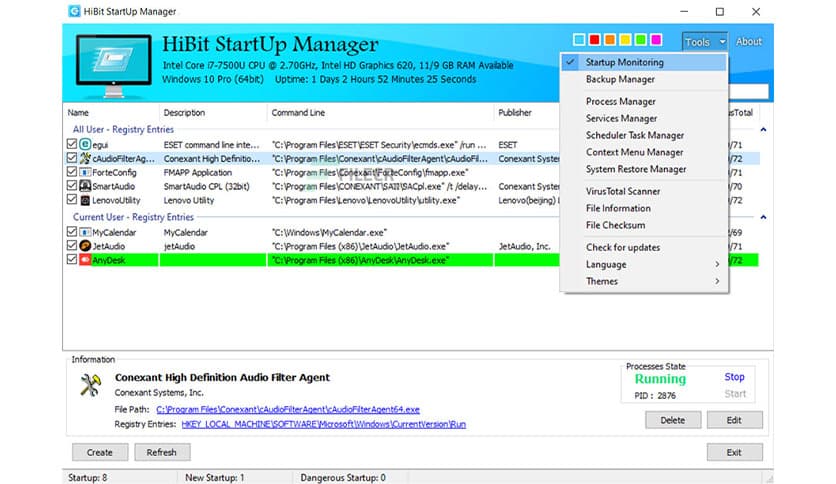Click the Edit button
This screenshot has height=484, width=836.
pos(734,420)
